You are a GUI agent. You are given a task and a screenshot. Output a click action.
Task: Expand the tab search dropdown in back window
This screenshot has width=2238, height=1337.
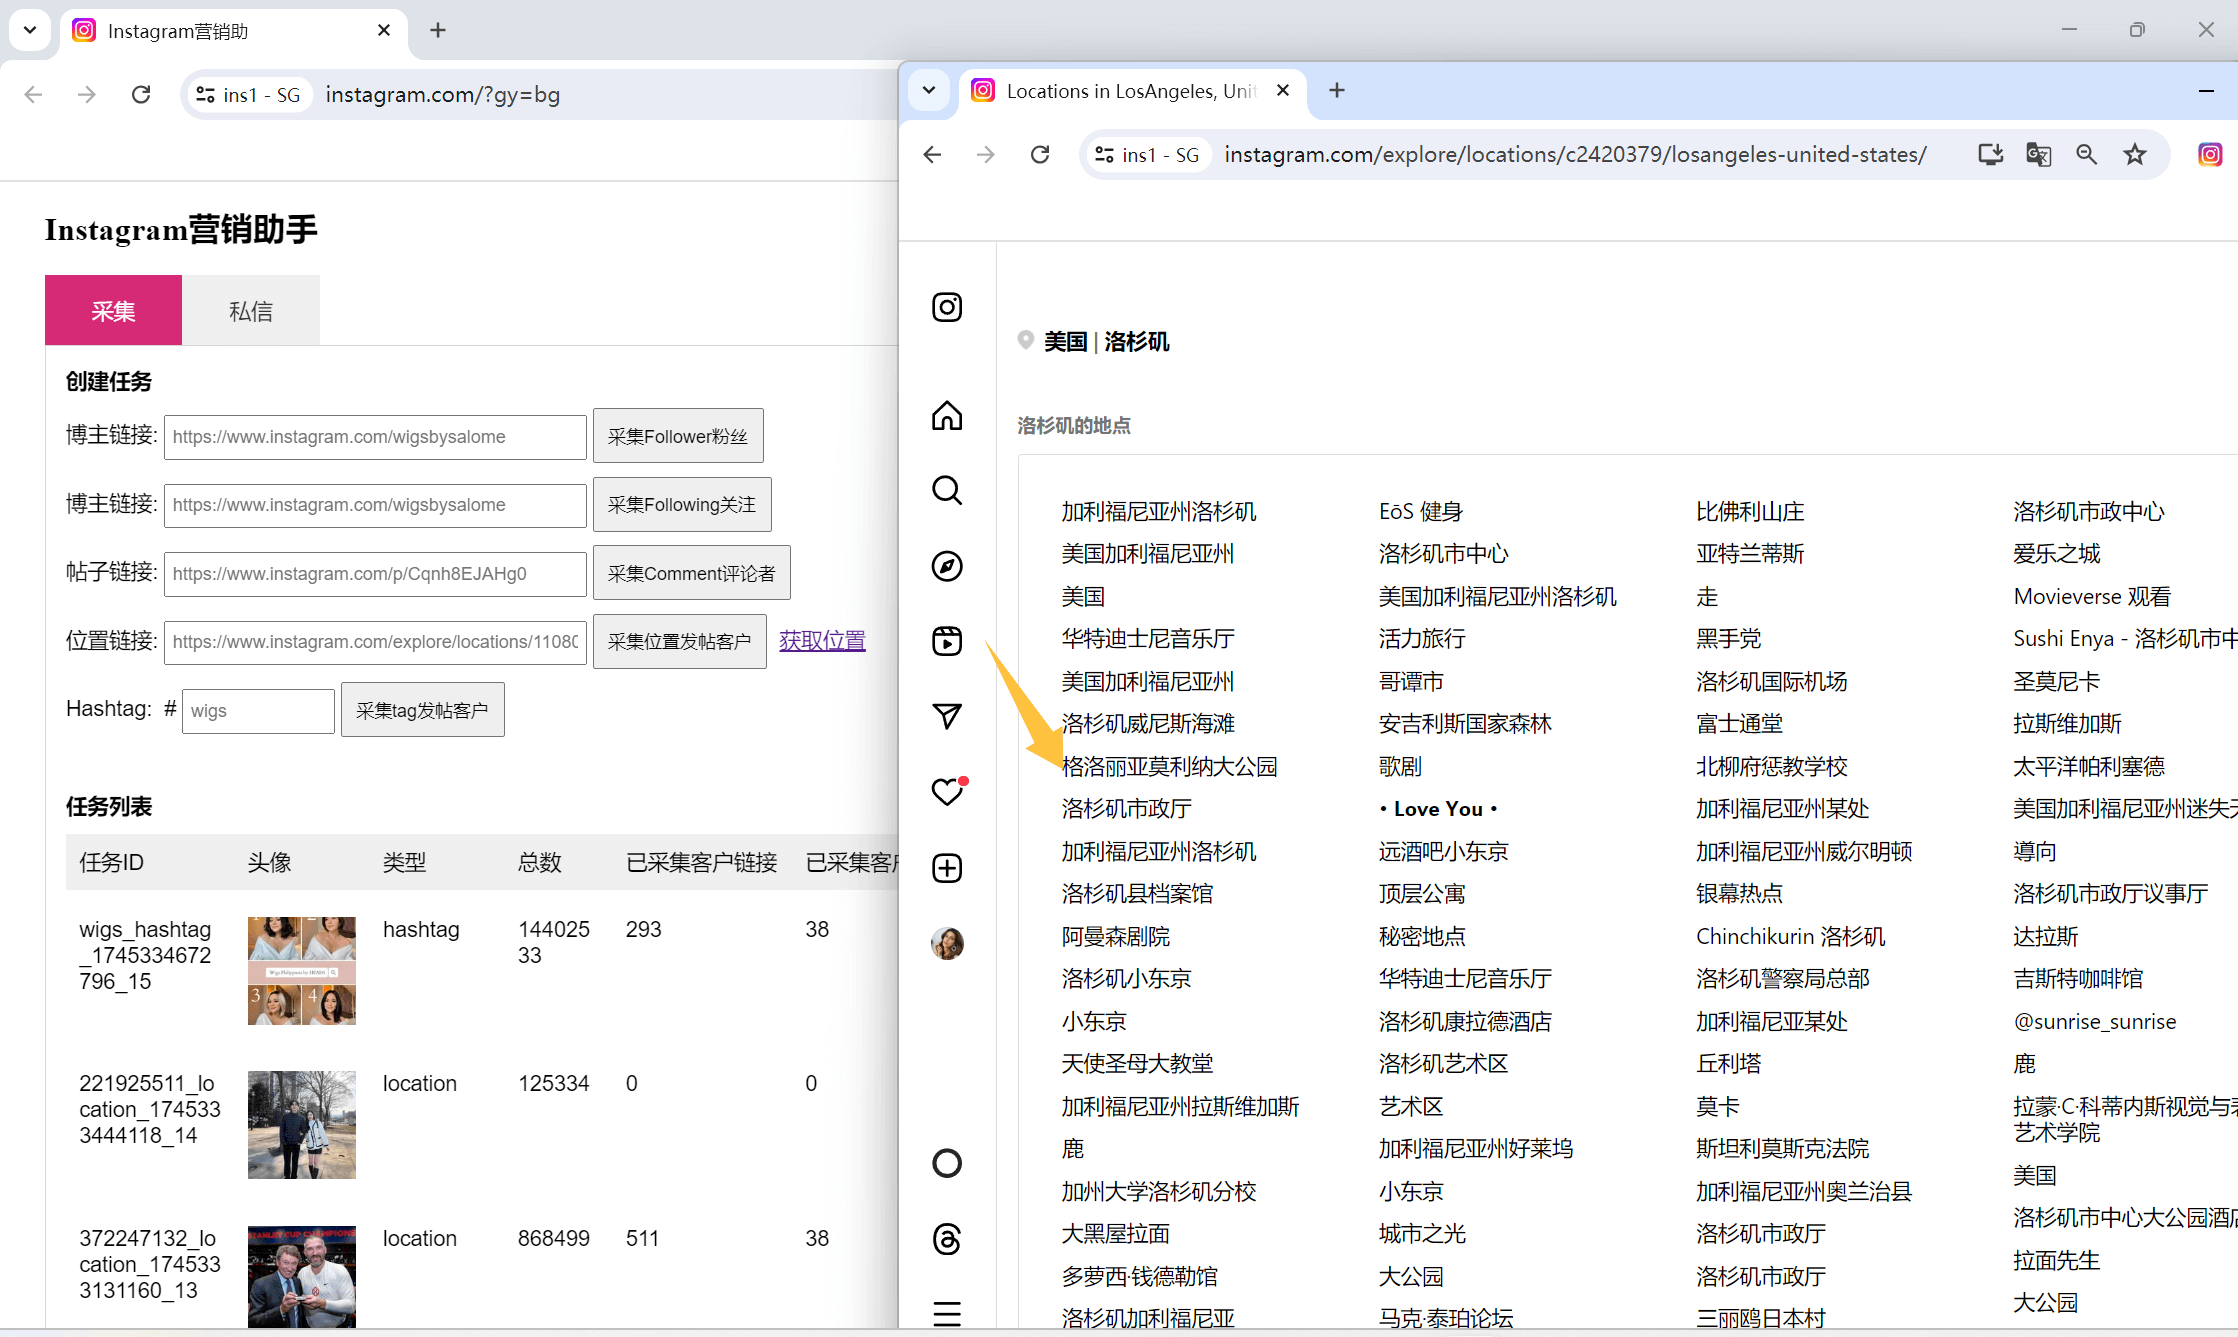coord(30,30)
